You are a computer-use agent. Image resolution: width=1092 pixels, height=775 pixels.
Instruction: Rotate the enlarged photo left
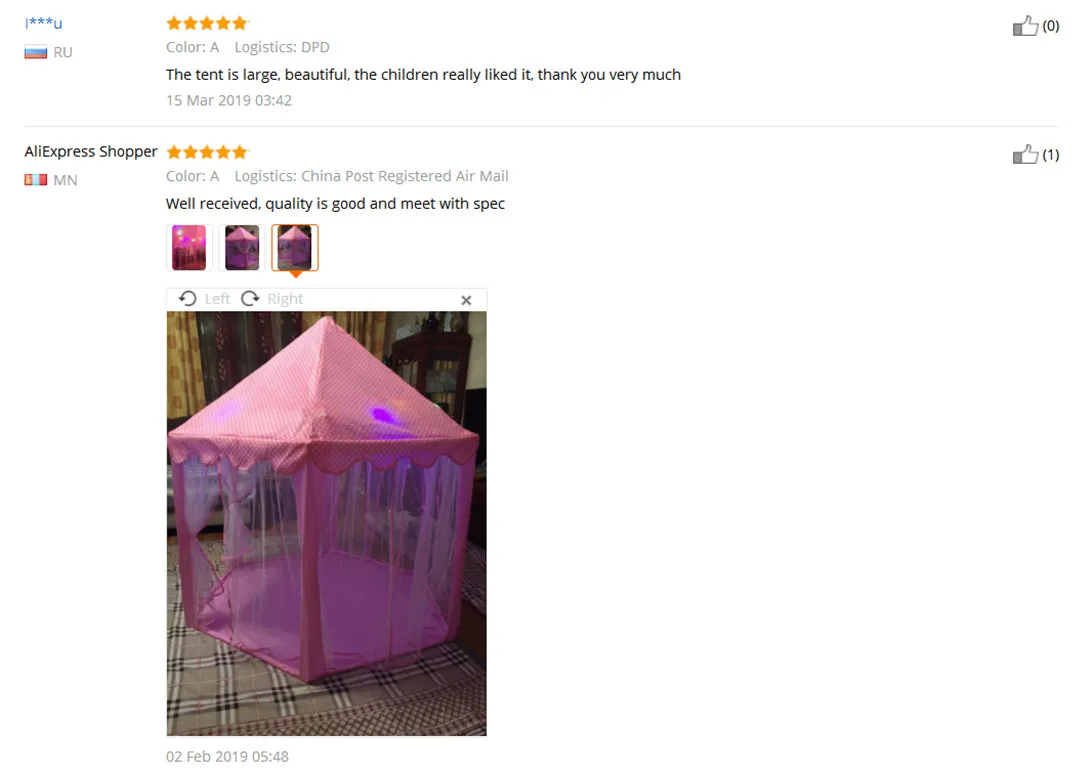point(187,299)
